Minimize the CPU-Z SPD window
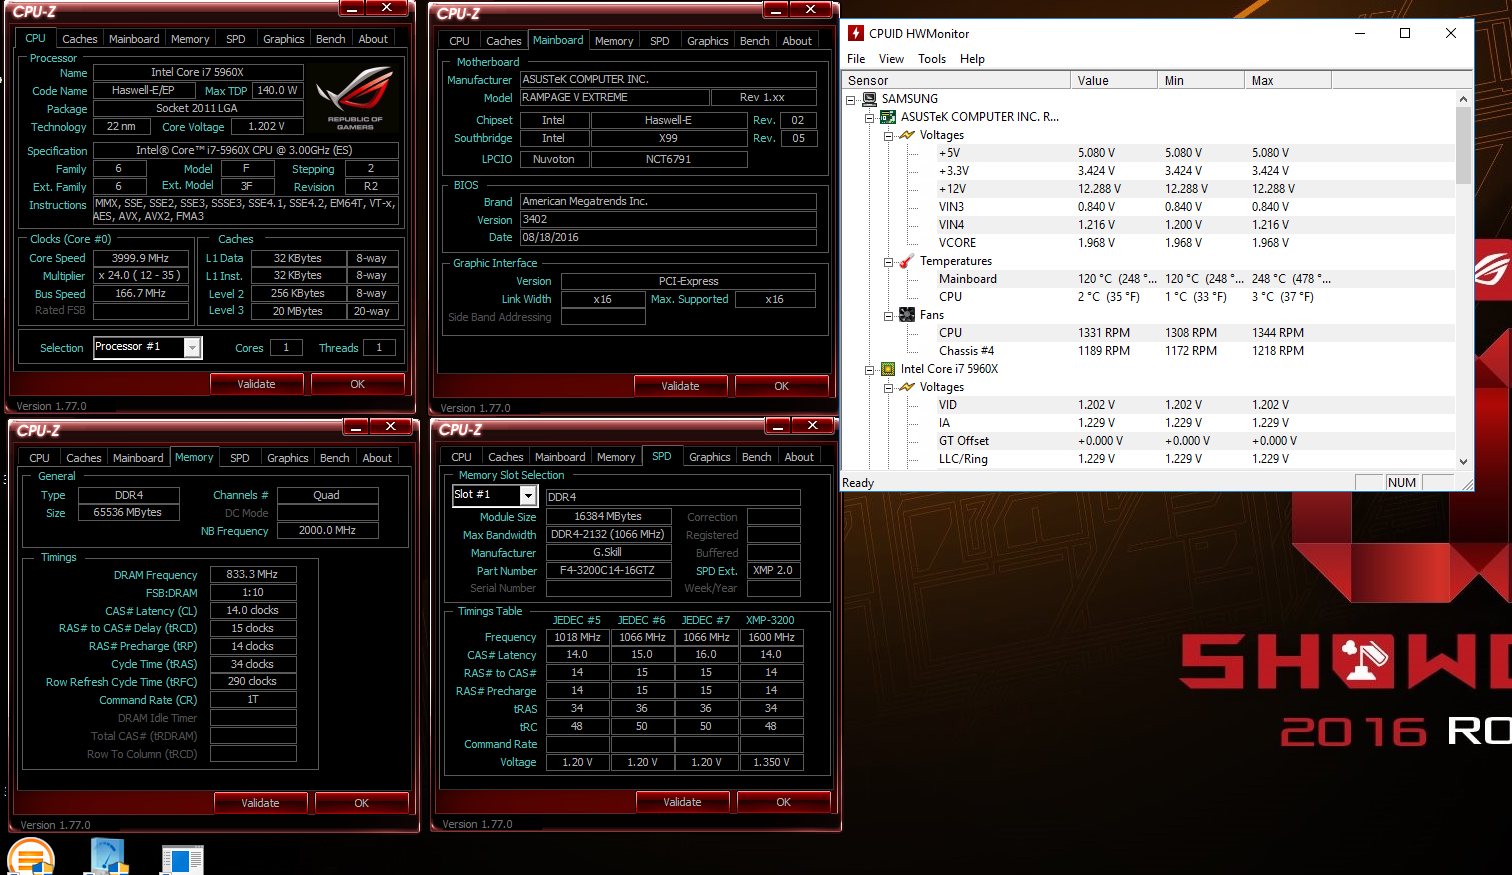 click(x=778, y=425)
